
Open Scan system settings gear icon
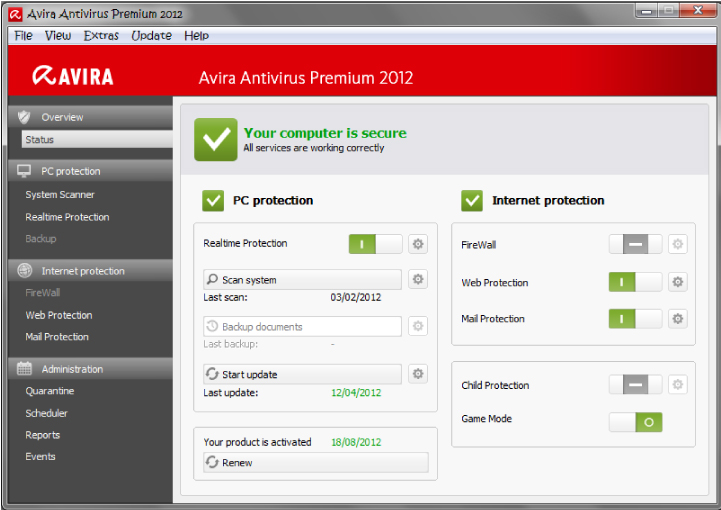click(418, 280)
